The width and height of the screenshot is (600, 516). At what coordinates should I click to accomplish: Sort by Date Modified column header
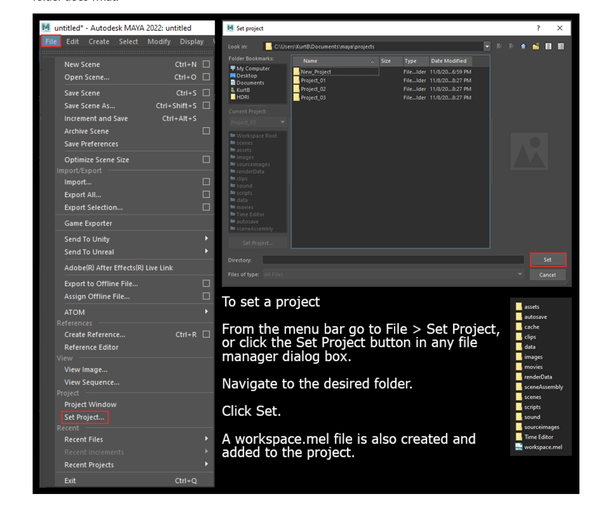point(450,61)
